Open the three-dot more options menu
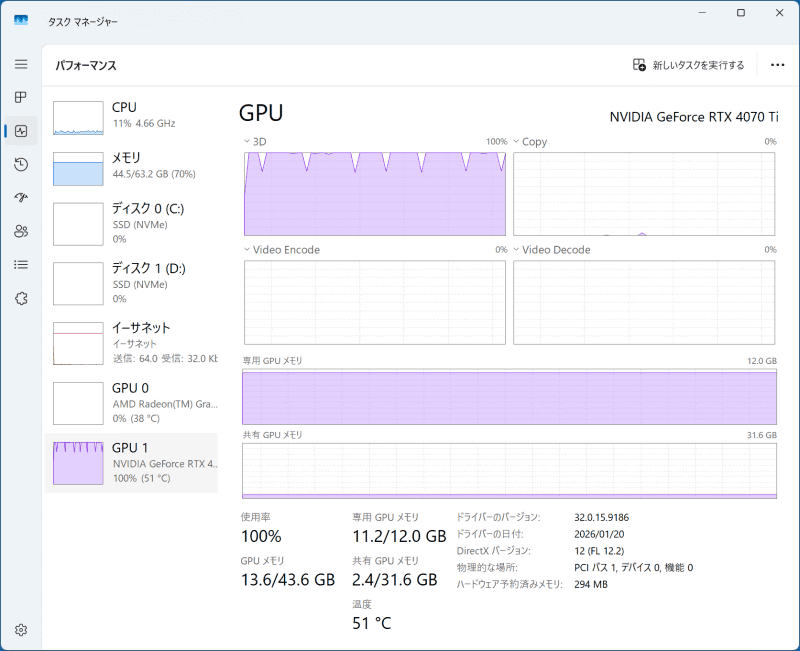 [777, 65]
